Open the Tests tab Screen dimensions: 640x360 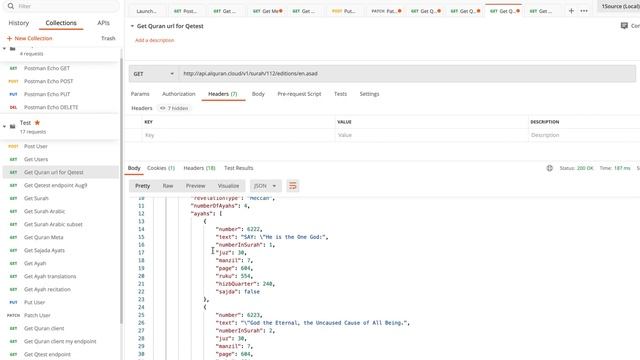pyautogui.click(x=340, y=94)
